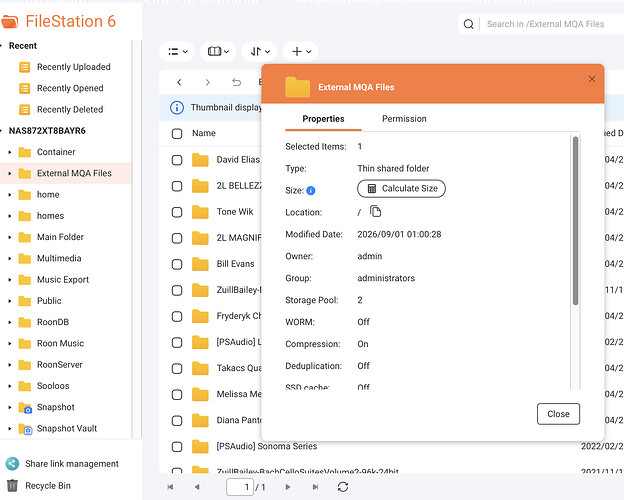Check the Tone Wik folder checkbox
Image resolution: width=624 pixels, height=500 pixels.
177,212
